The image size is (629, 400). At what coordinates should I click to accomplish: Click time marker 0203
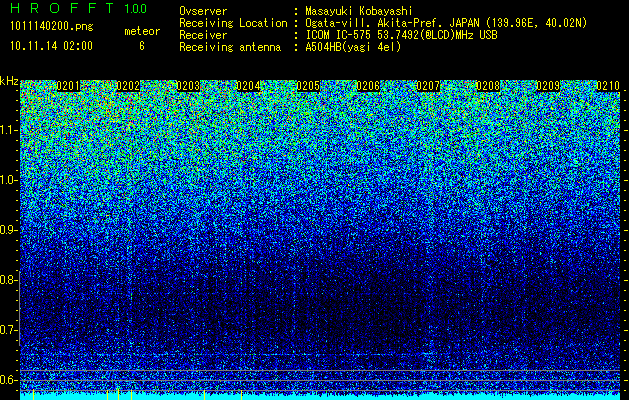(x=188, y=86)
